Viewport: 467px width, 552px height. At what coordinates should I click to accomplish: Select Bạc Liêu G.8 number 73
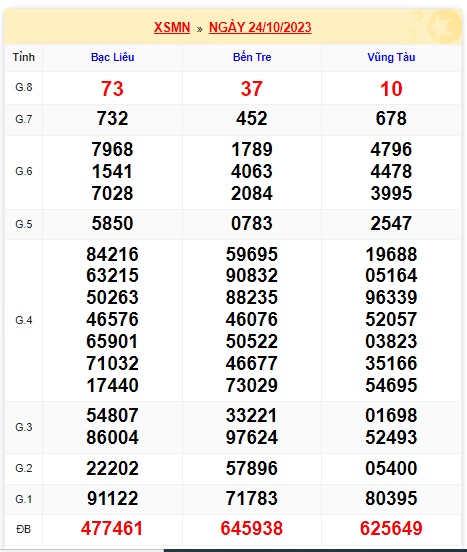(112, 89)
